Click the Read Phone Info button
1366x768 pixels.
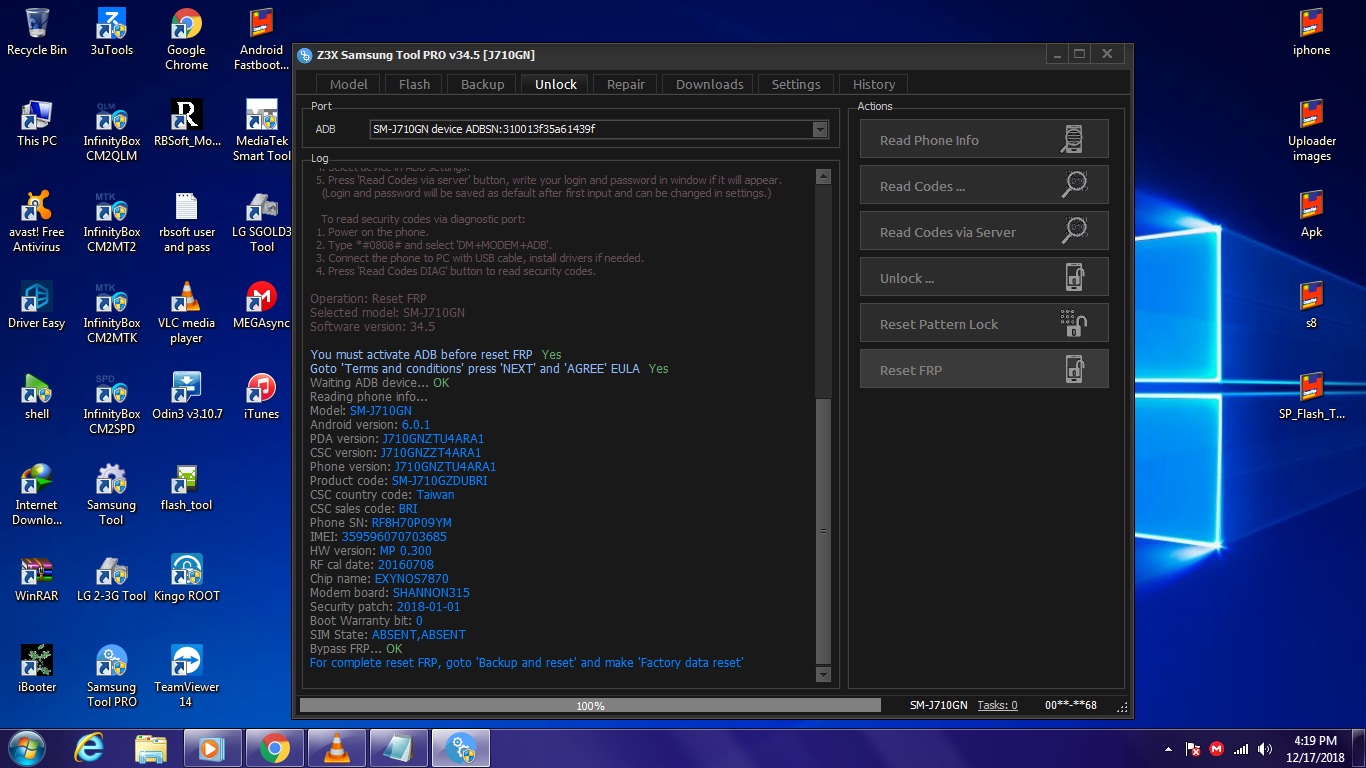984,139
